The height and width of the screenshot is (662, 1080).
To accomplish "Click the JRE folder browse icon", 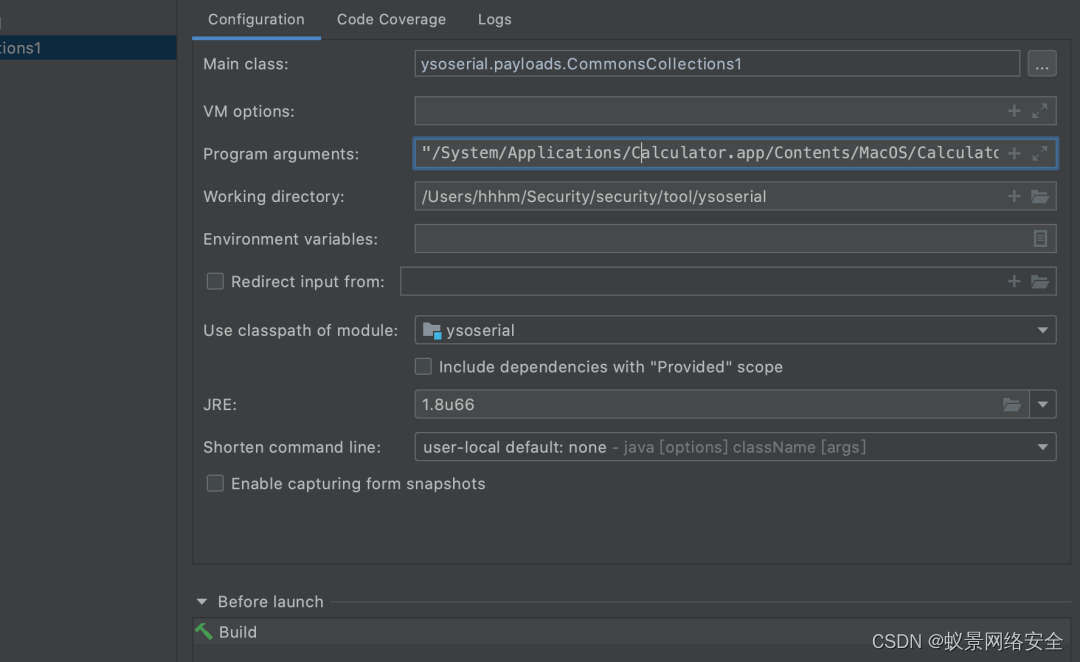I will [1012, 405].
